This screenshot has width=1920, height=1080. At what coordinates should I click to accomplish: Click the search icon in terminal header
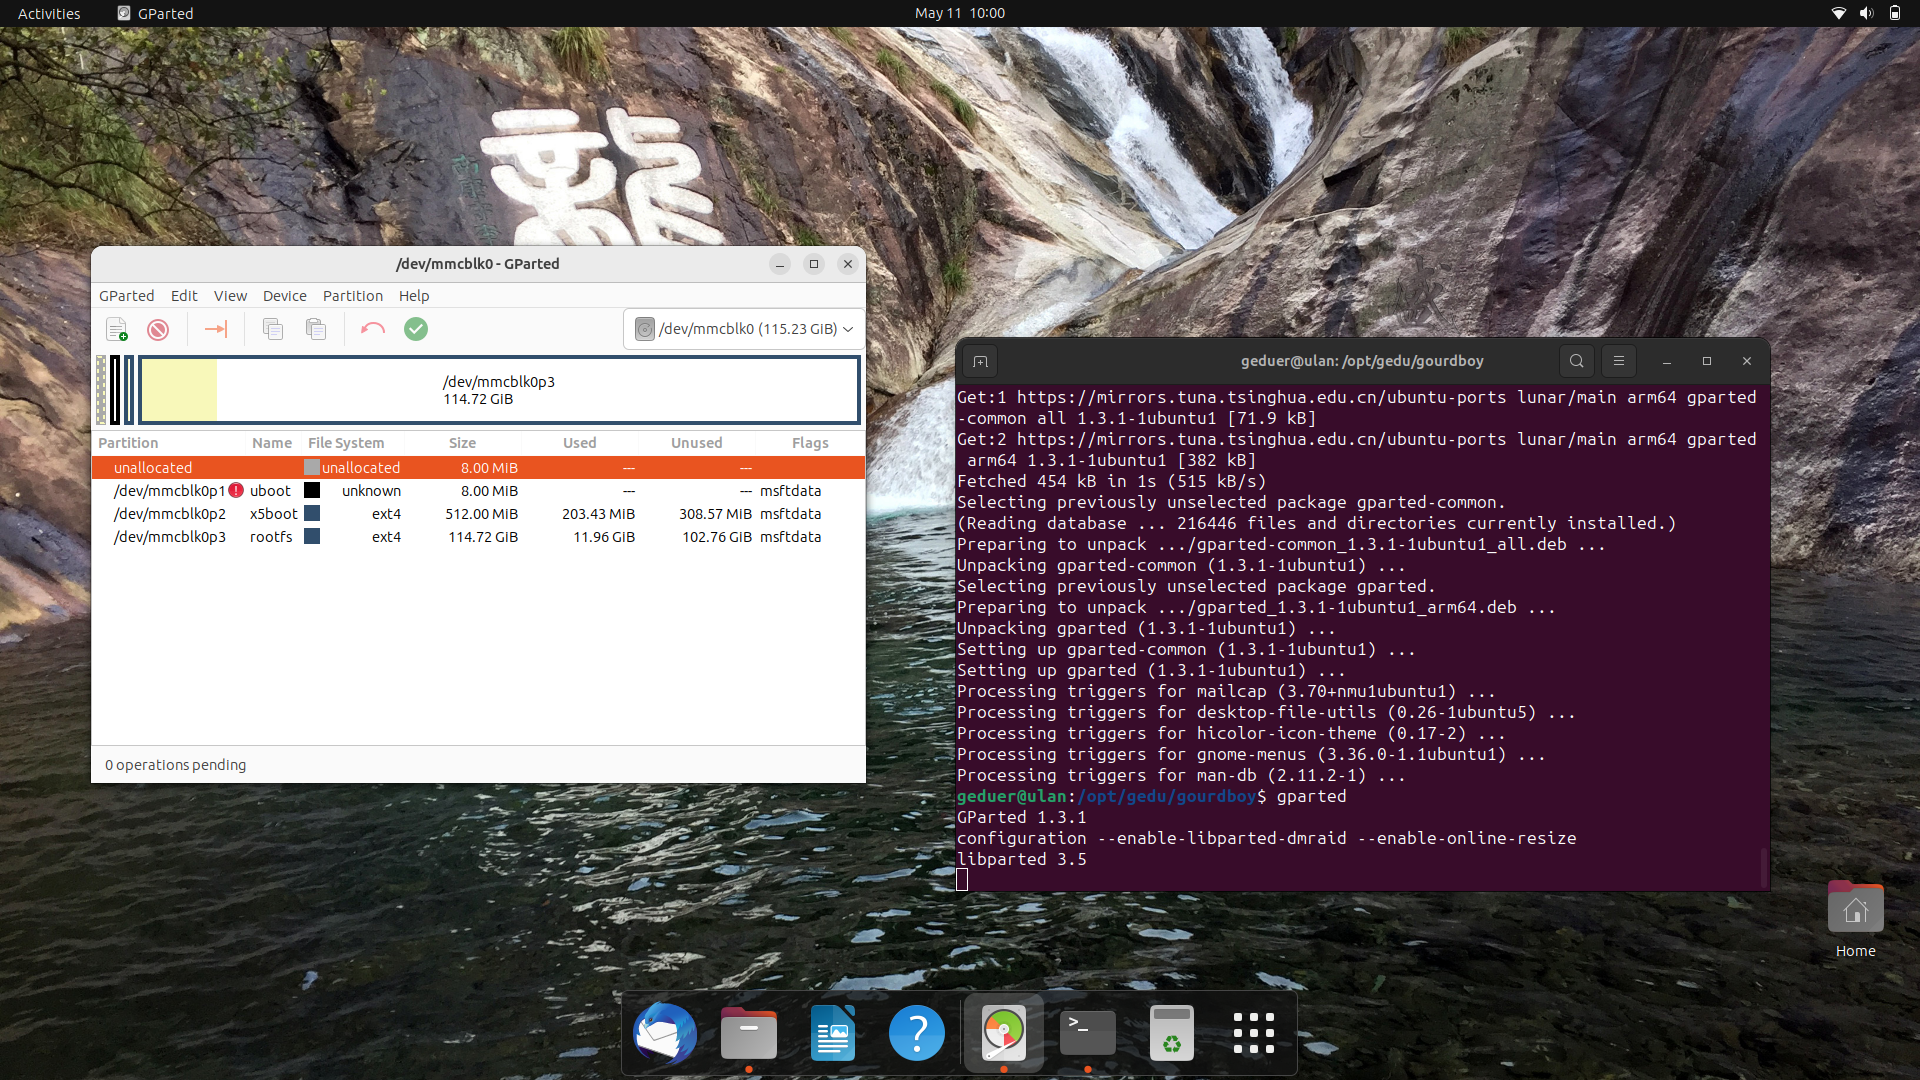[x=1577, y=361]
